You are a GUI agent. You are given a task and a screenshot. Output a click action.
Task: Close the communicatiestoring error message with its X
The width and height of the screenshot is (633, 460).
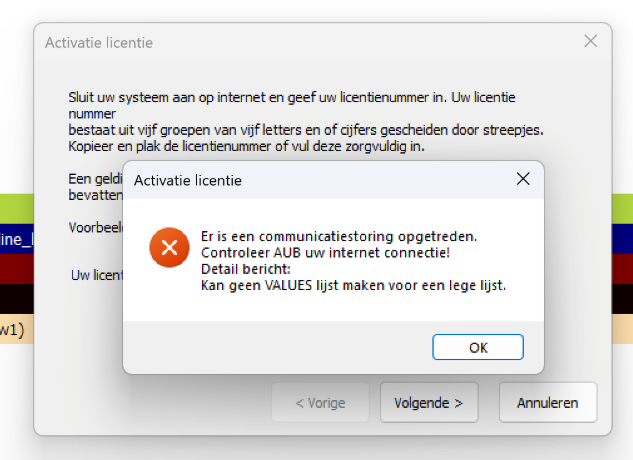(x=523, y=179)
